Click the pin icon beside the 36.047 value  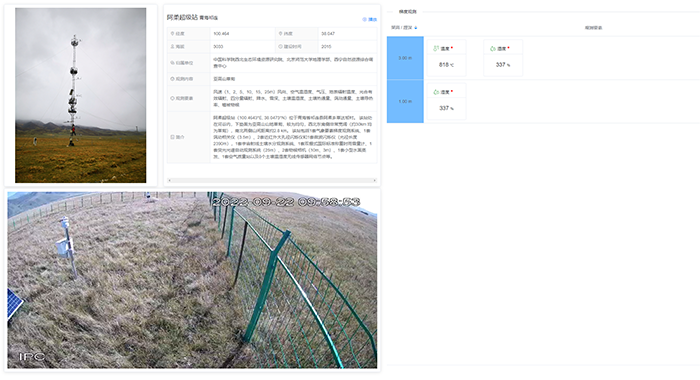point(280,33)
